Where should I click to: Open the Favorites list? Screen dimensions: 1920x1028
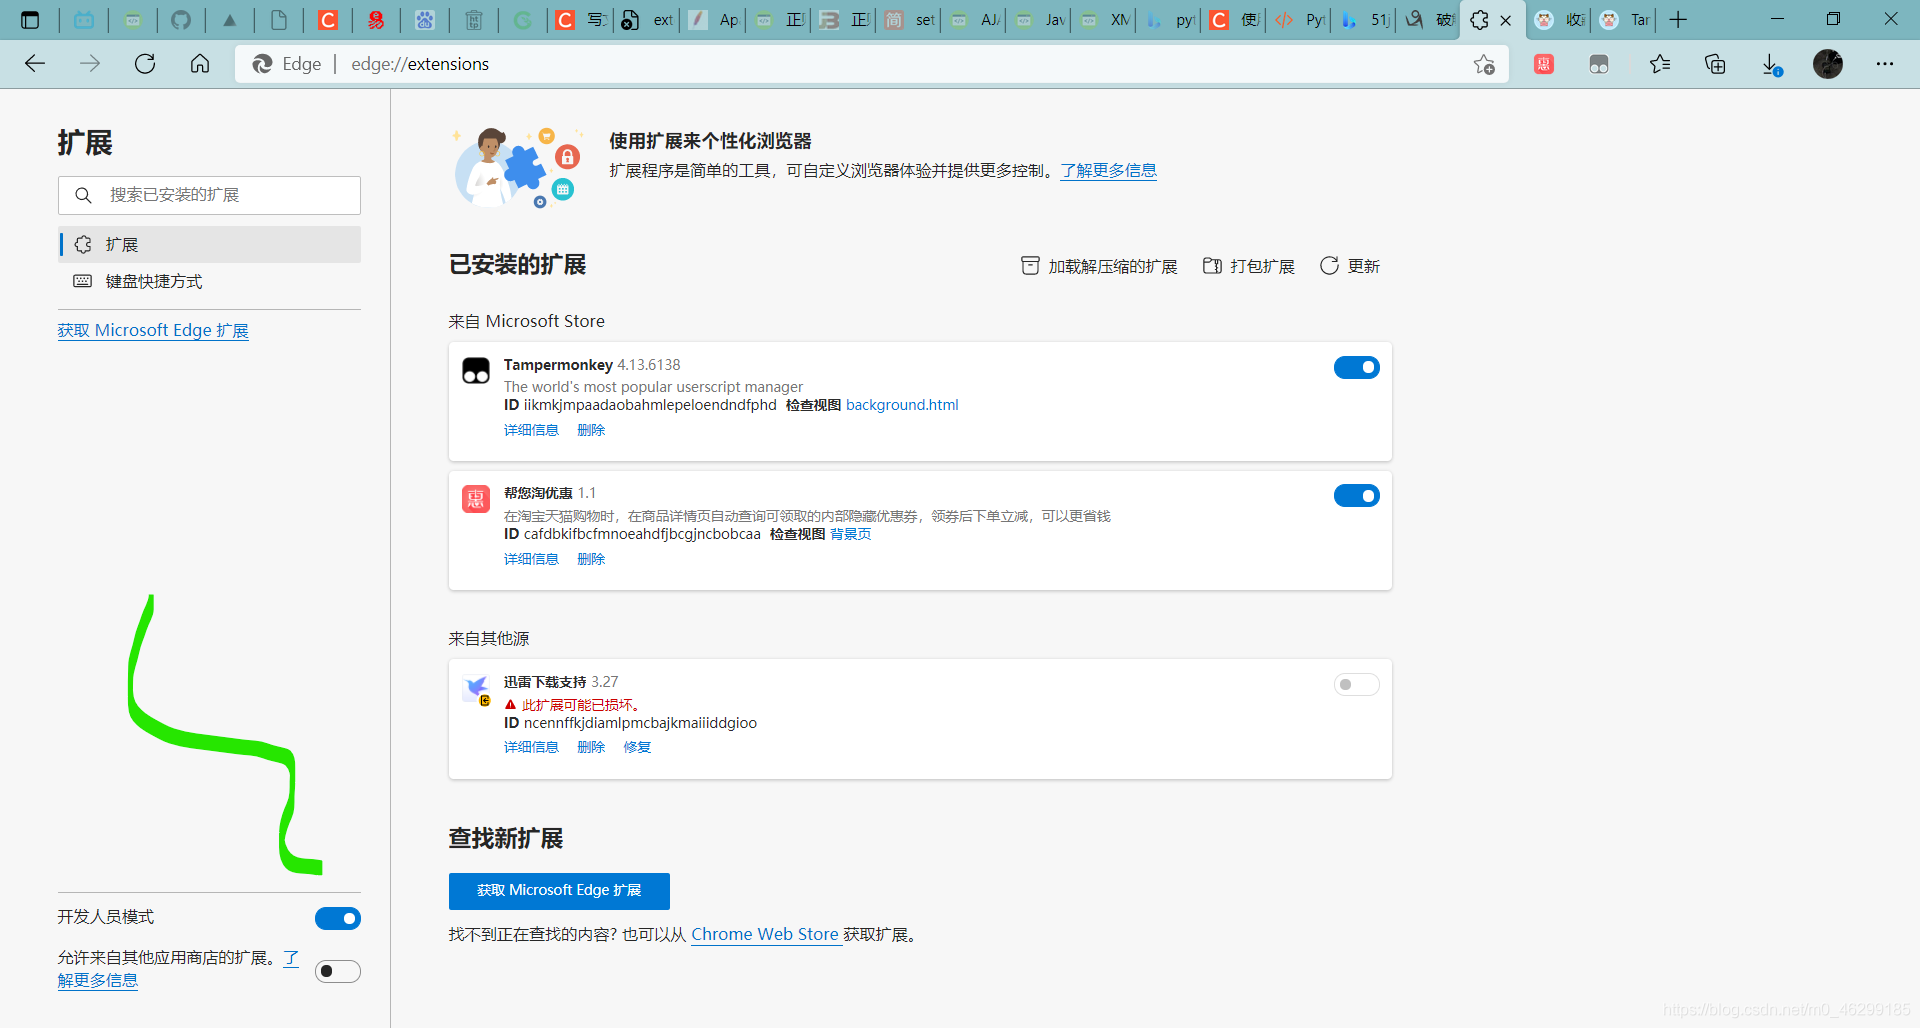point(1660,64)
